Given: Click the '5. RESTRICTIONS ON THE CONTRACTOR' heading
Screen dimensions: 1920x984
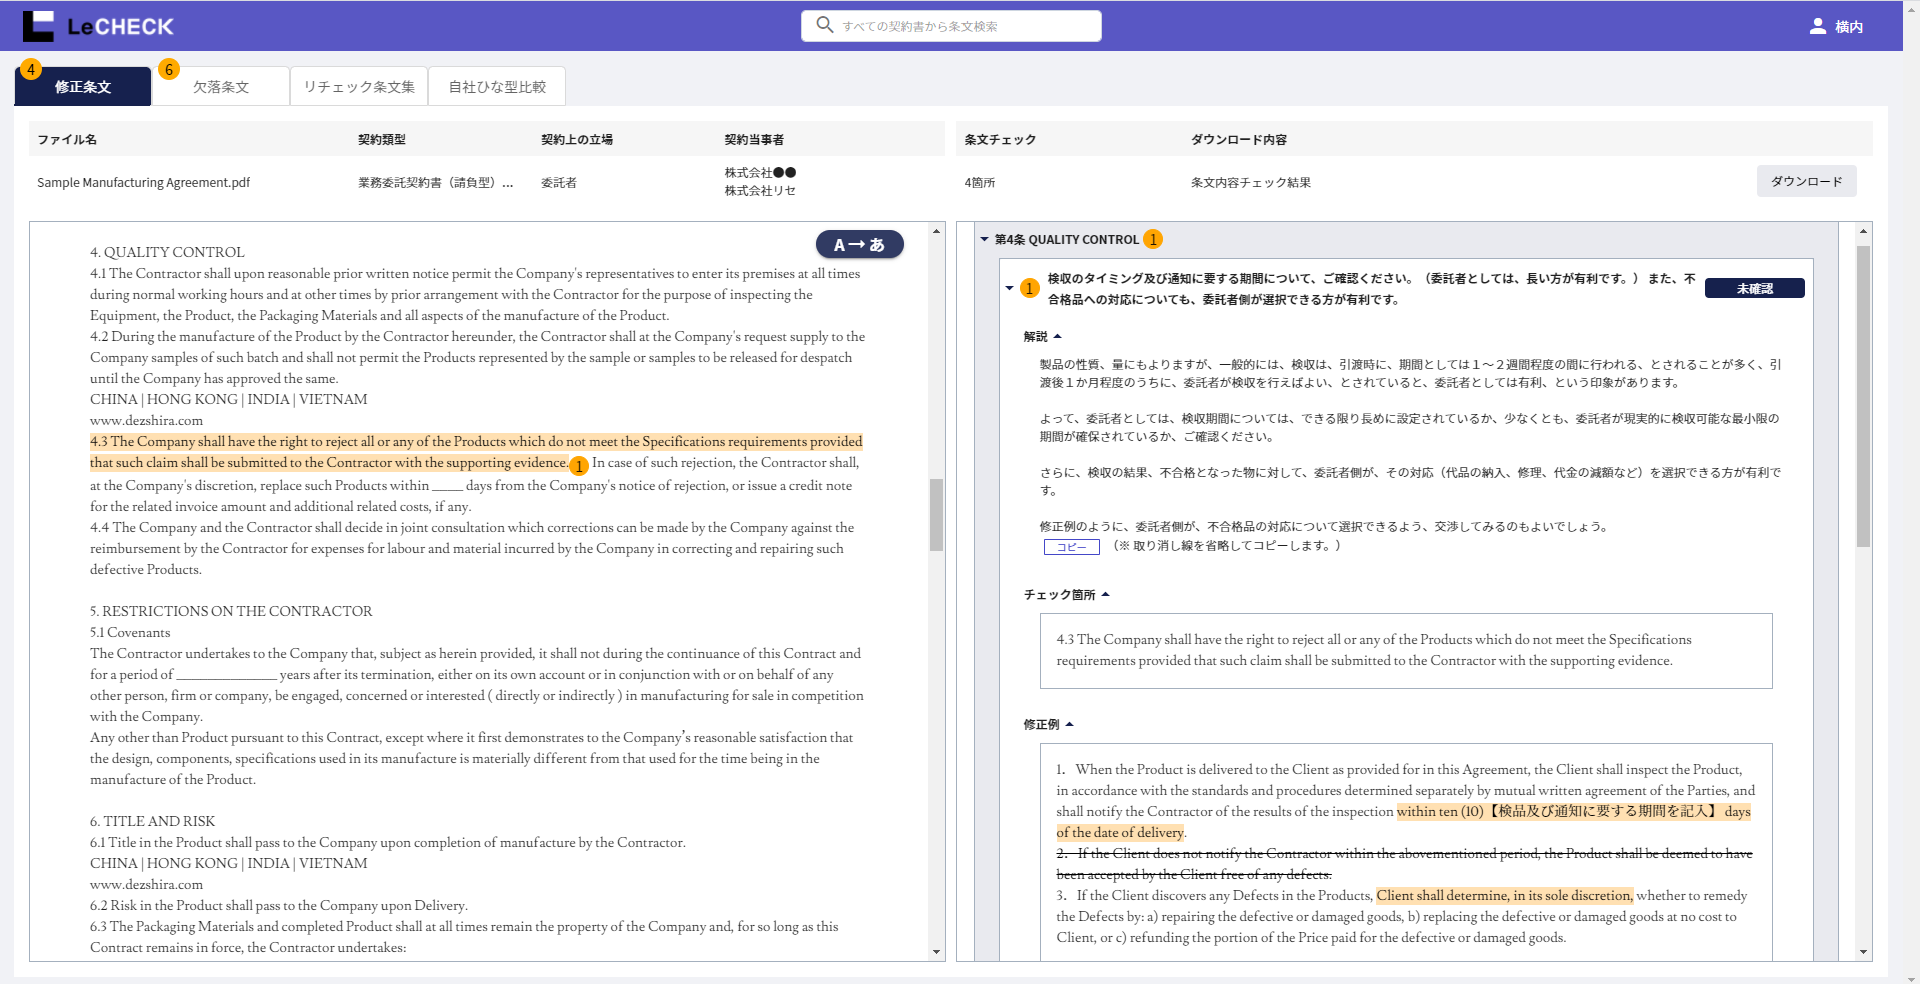Looking at the screenshot, I should tap(231, 611).
